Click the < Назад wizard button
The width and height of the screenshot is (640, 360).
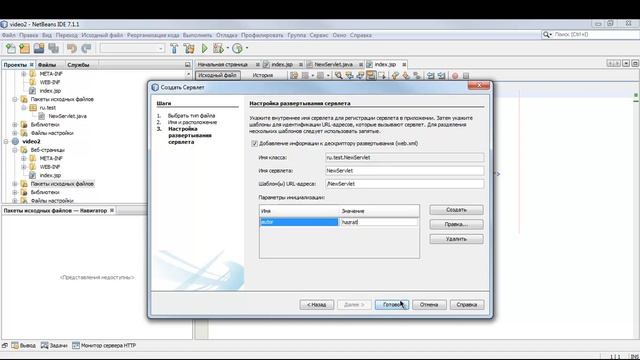316,304
